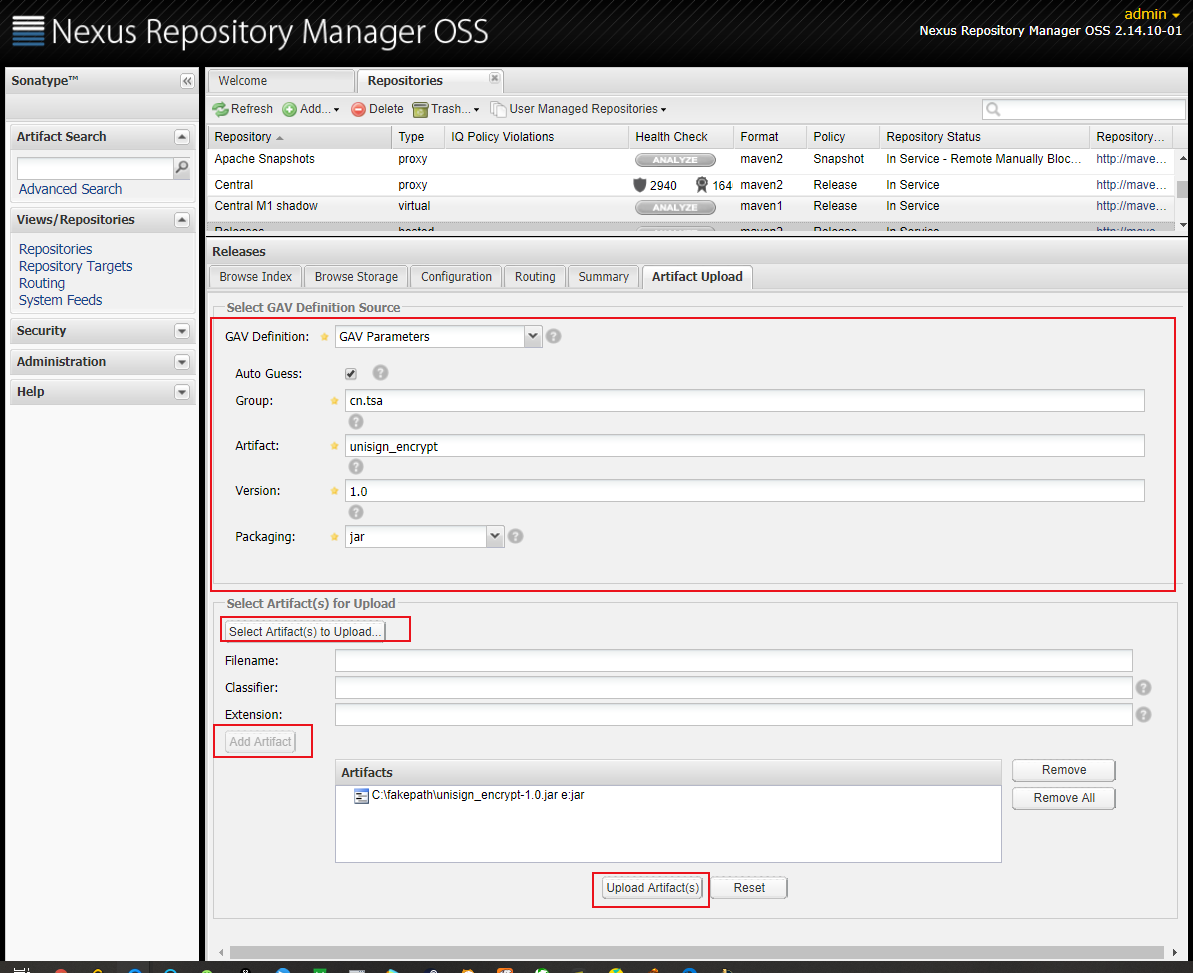Toggle the Auto Guess checkbox
Screen dimensions: 1193x973
tap(351, 374)
